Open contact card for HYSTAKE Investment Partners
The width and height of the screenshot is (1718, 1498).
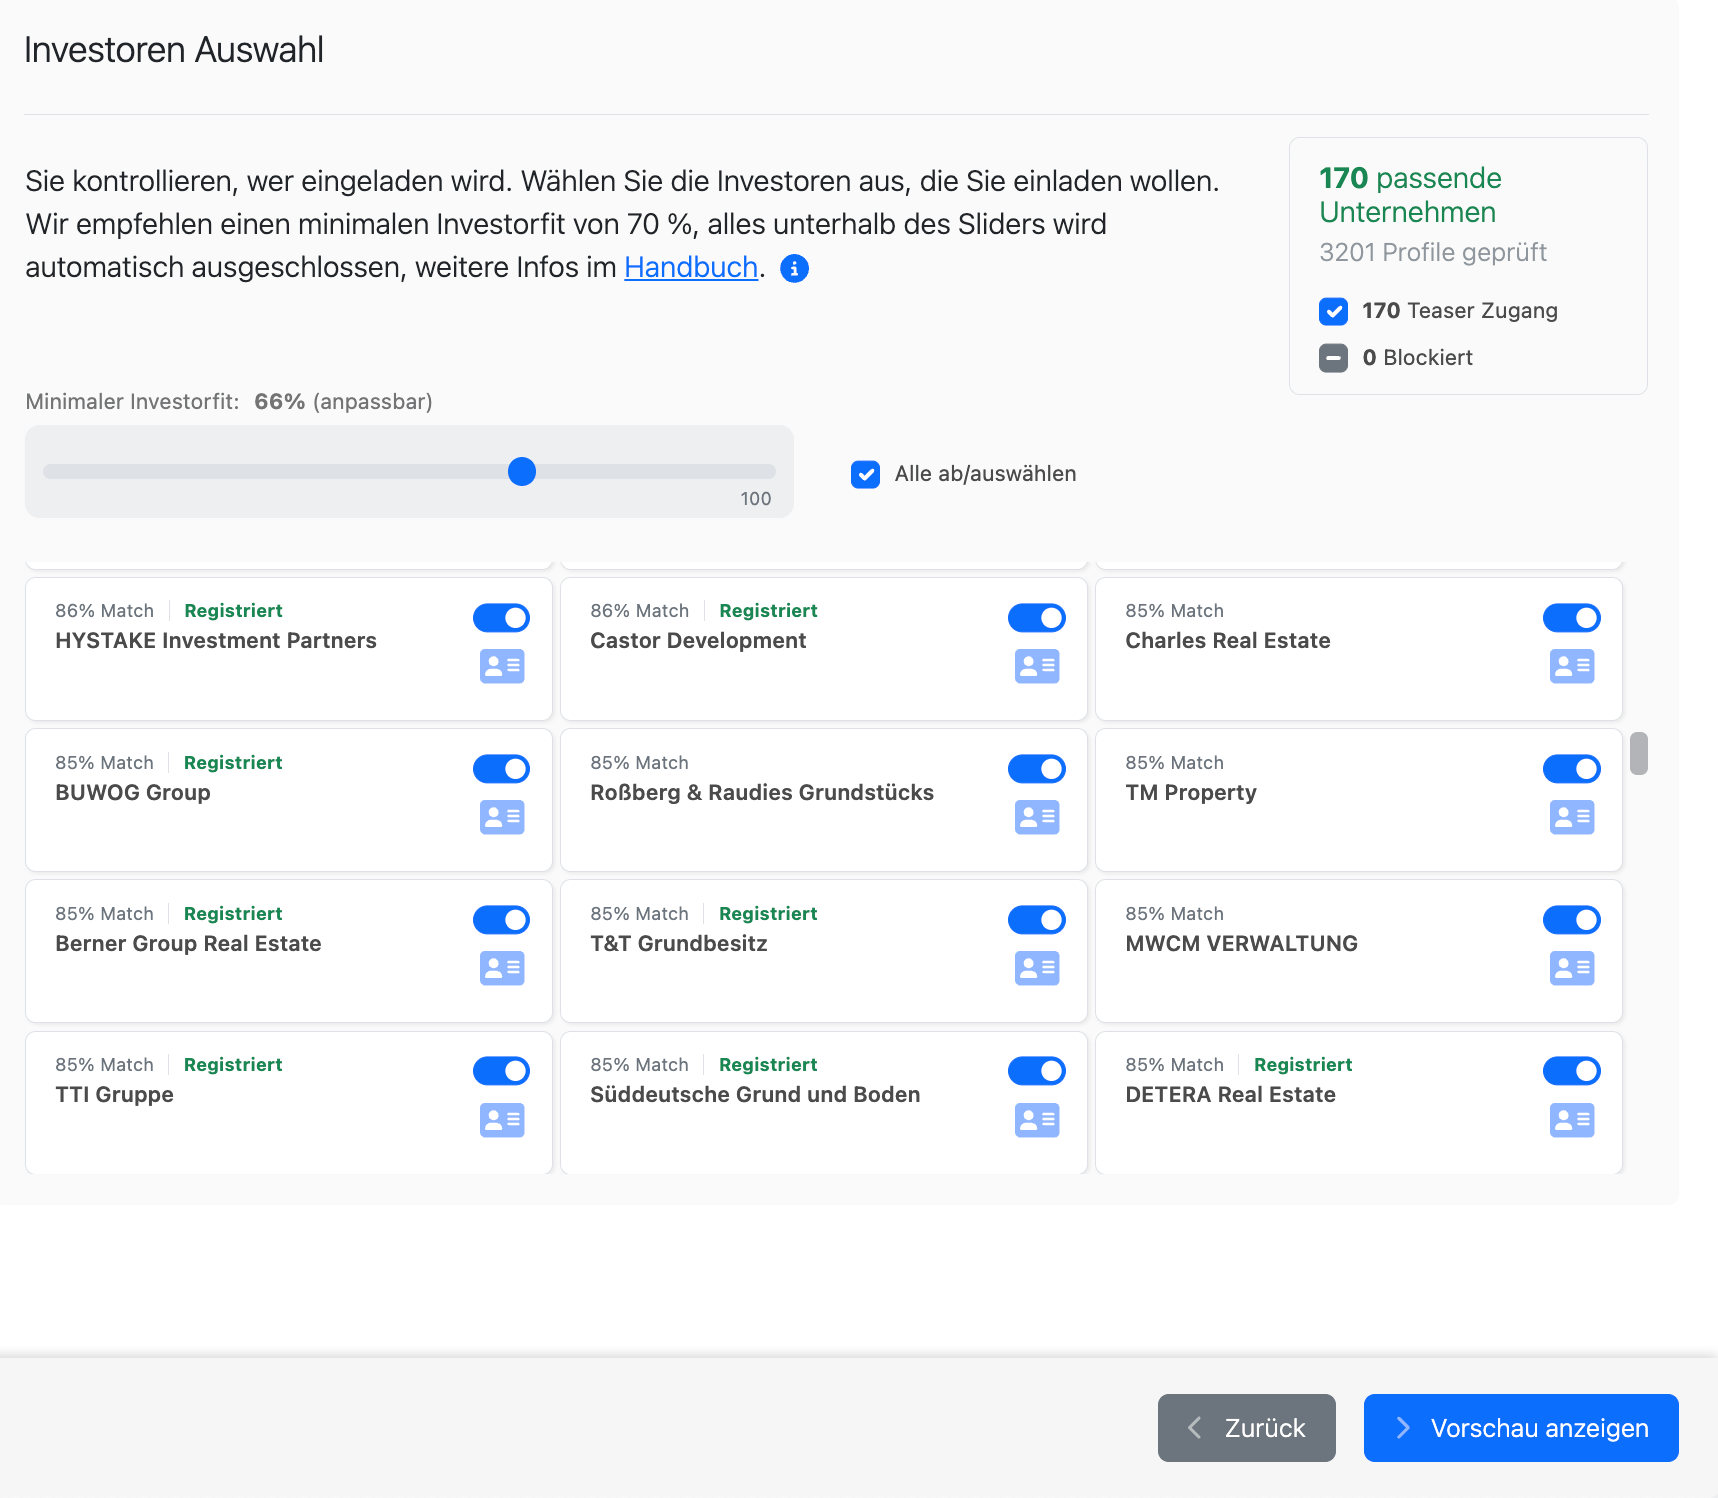[x=502, y=666]
